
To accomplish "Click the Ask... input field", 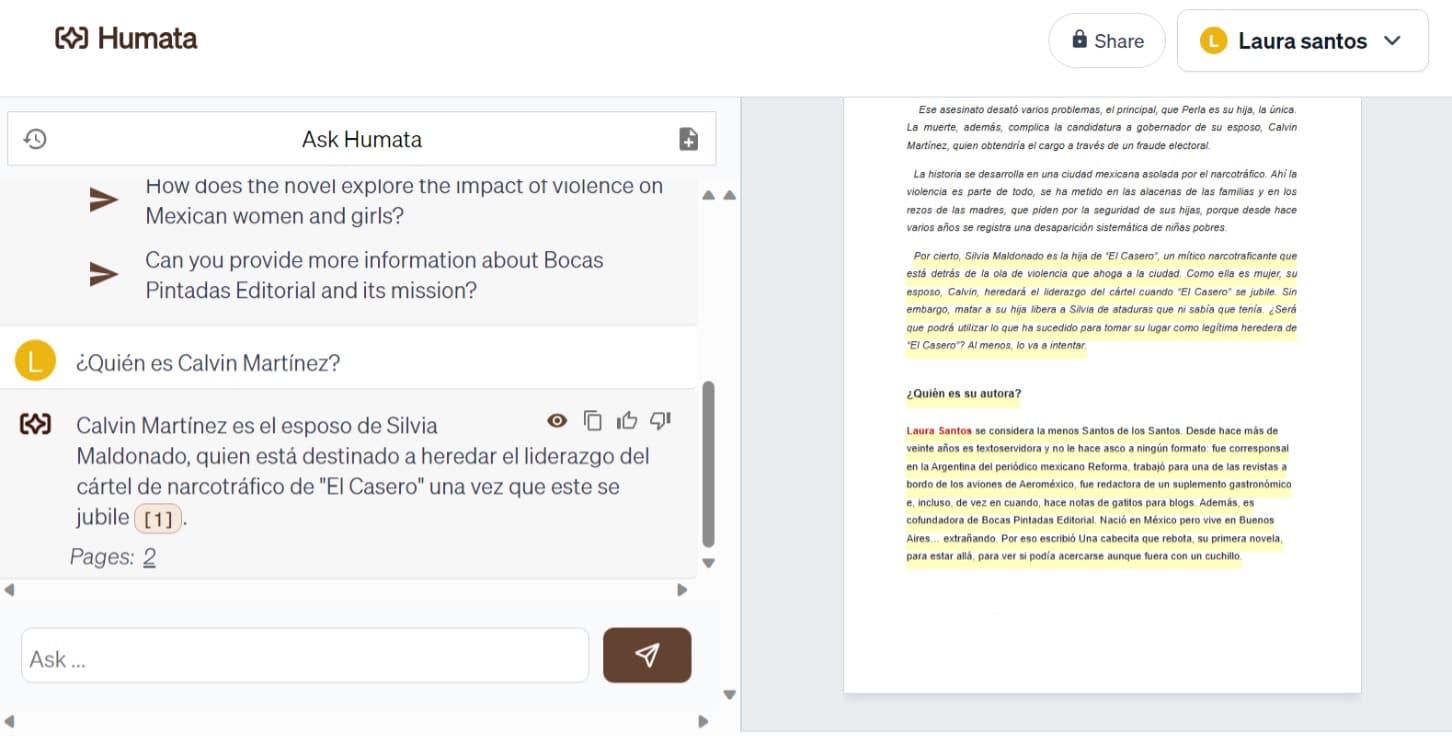I will (x=305, y=656).
